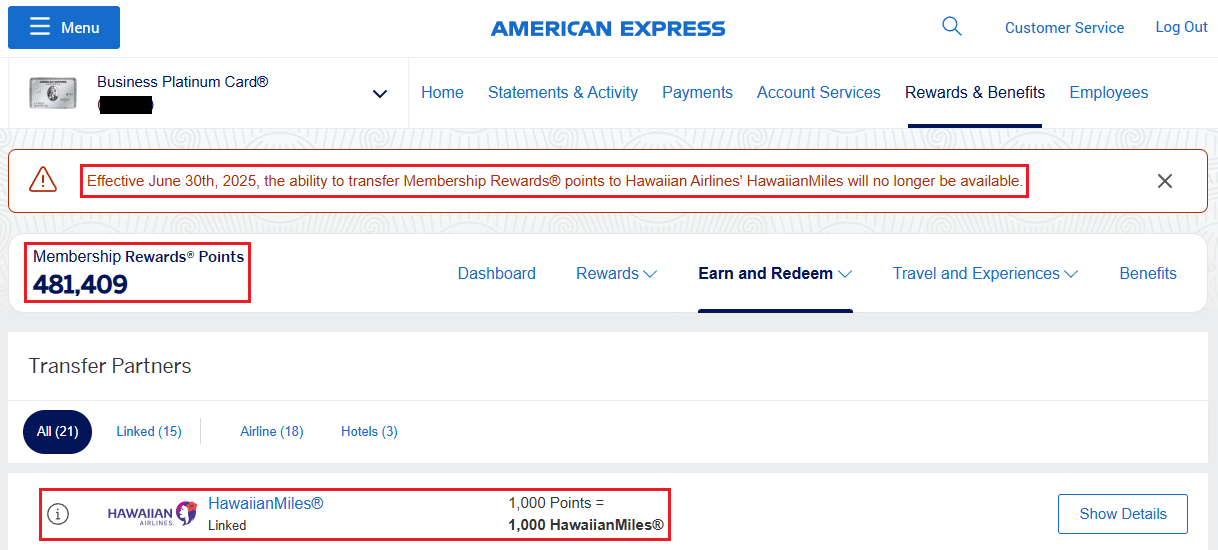Screen dimensions: 1218x550
Task: Open the hamburger Menu button
Action: [x=64, y=27]
